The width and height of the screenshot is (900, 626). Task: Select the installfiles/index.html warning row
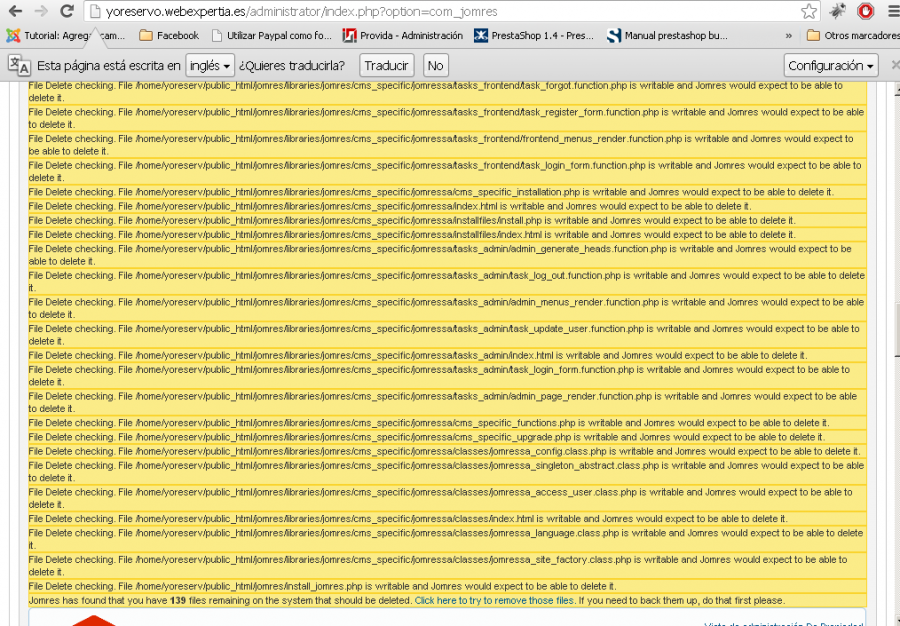coord(447,235)
